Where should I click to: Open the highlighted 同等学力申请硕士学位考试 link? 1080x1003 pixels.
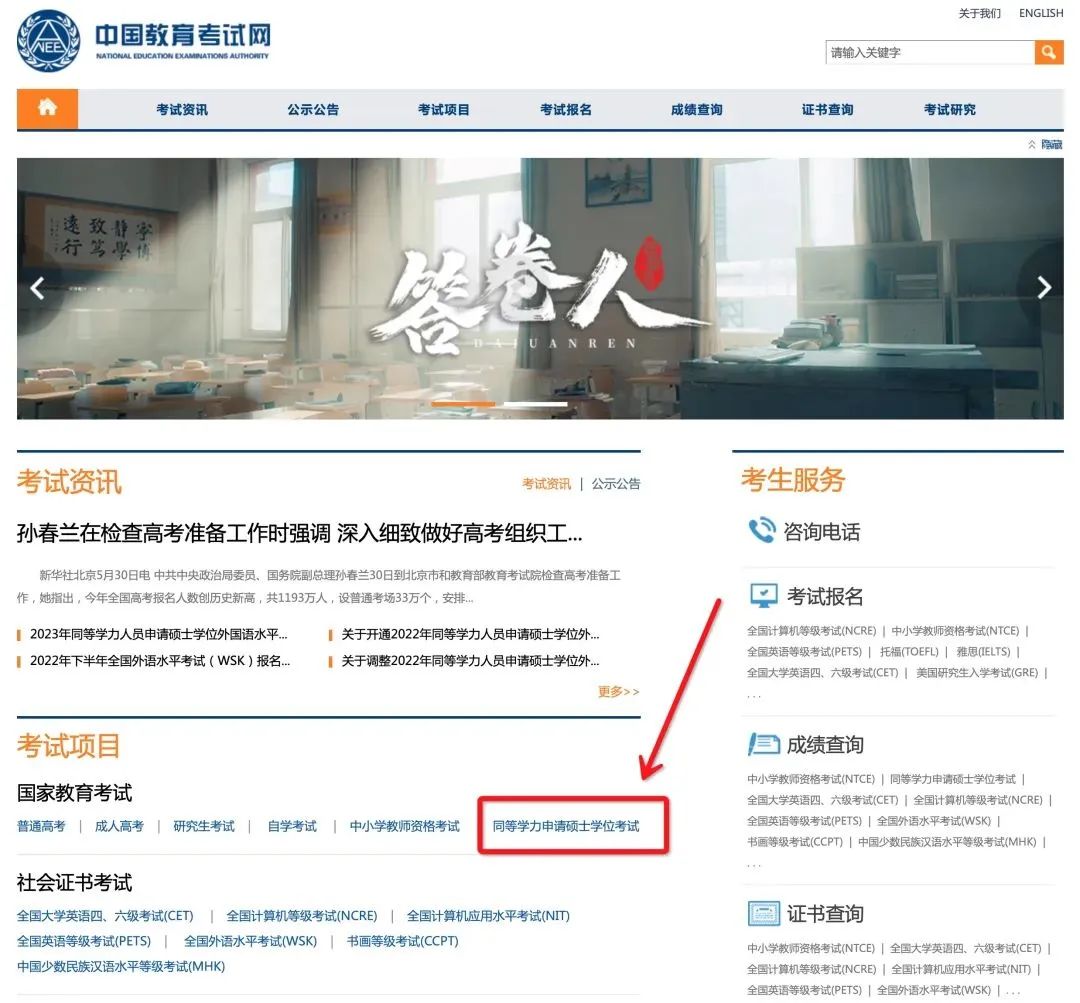[571, 826]
